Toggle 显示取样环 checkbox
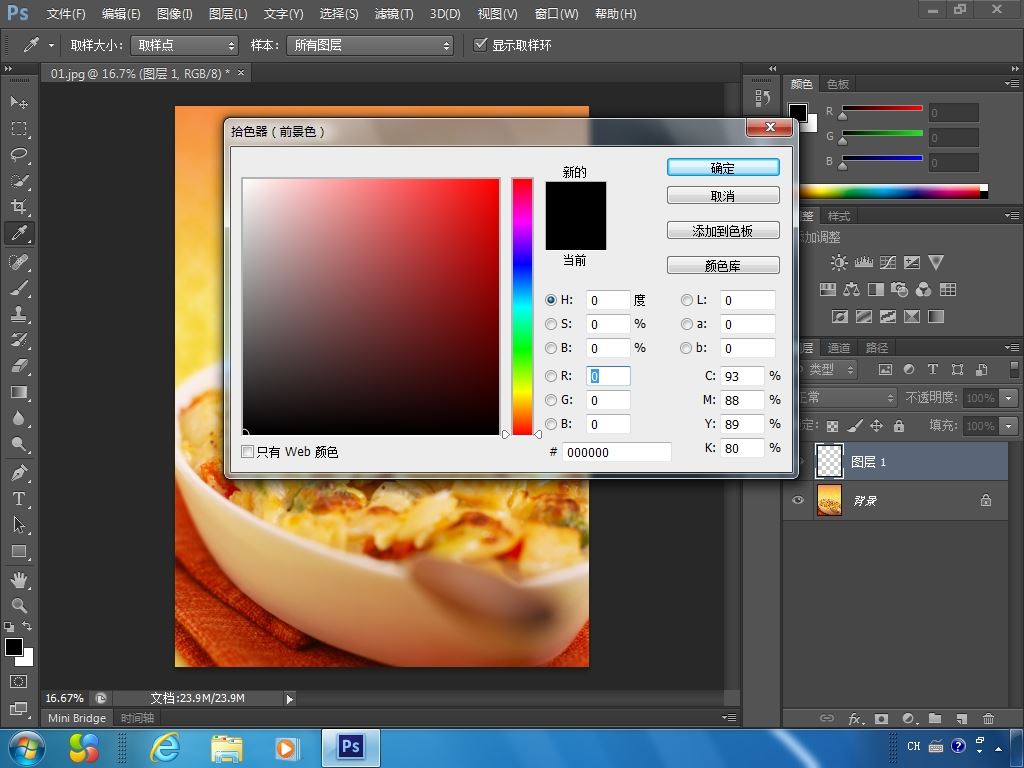Screen dimensions: 1024x768 pos(480,44)
